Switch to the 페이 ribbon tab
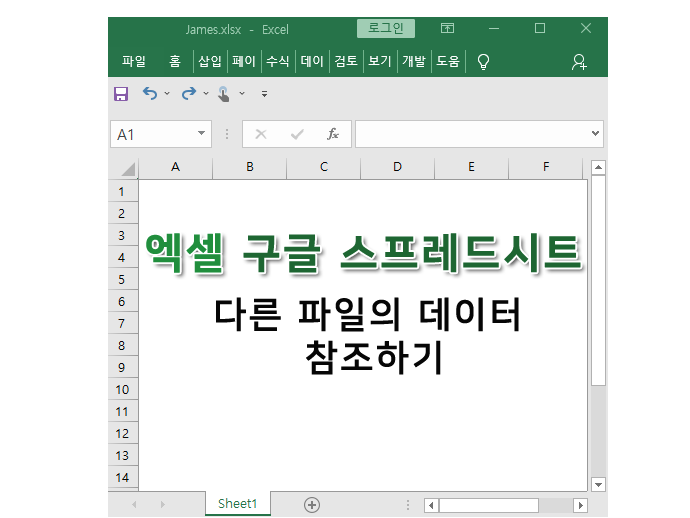Viewport: 690px width, 518px height. 244,61
